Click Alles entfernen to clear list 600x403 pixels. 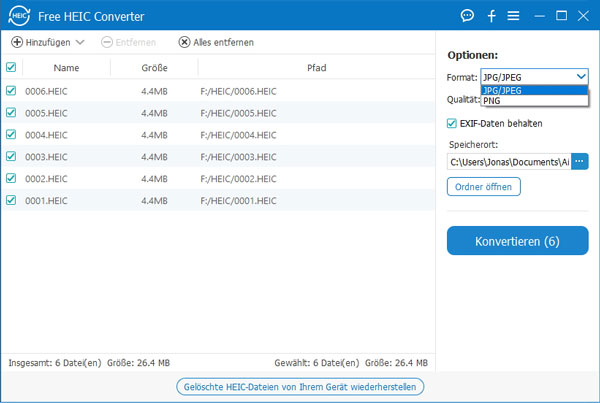coord(216,42)
